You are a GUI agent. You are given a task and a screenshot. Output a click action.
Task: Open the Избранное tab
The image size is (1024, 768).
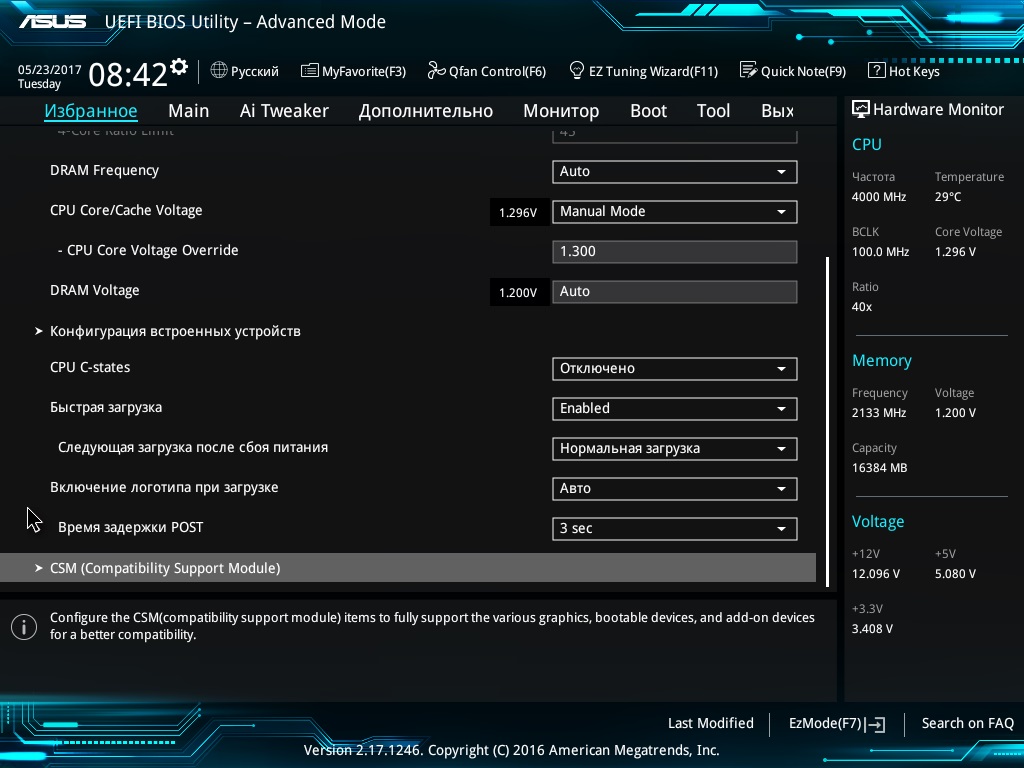pyautogui.click(x=91, y=111)
